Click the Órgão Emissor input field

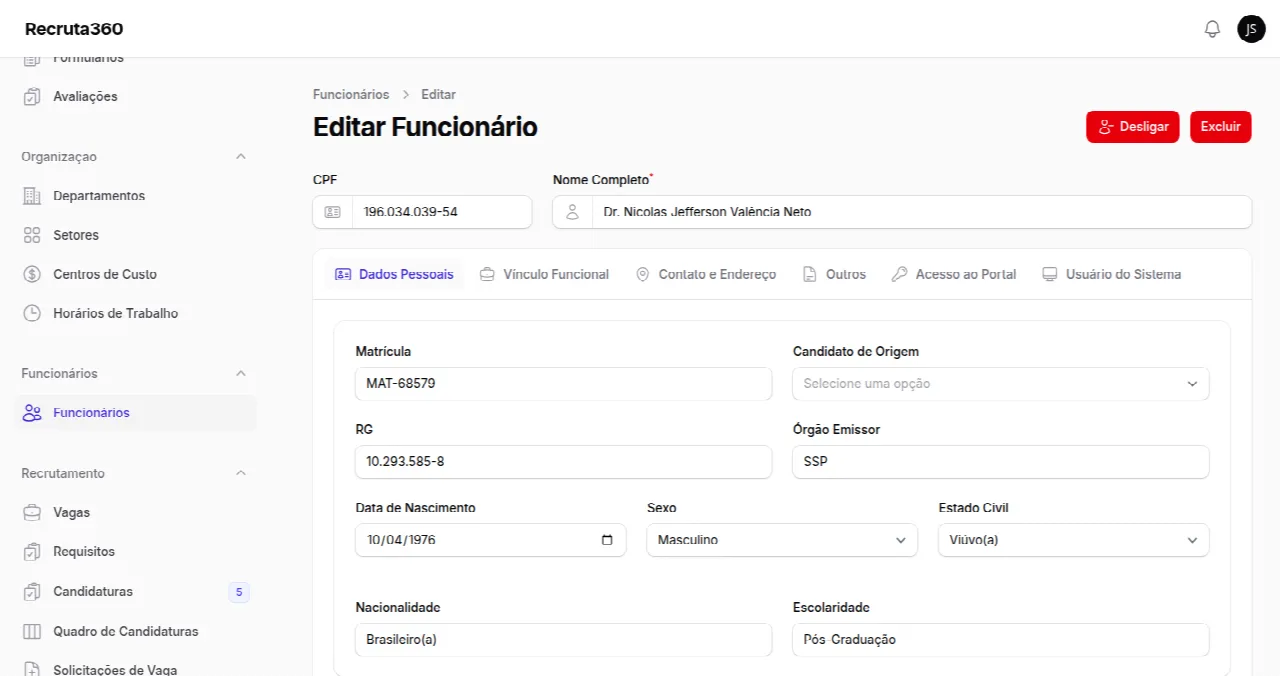[x=1001, y=462]
